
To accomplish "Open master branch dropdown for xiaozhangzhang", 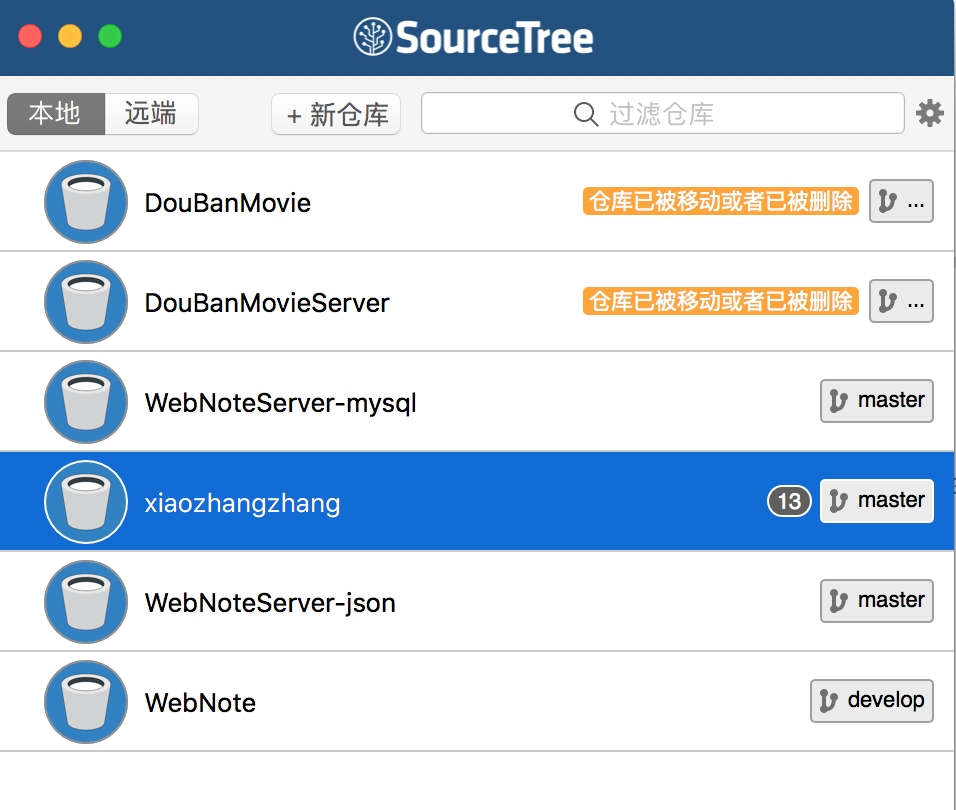I will (876, 501).
